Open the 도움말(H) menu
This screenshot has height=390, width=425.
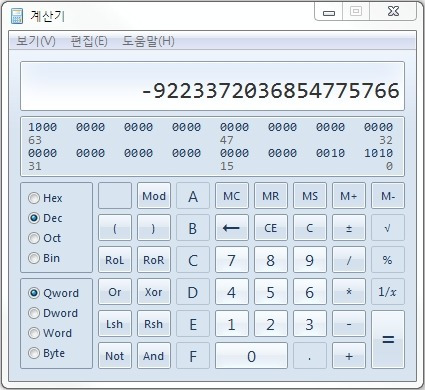148,41
